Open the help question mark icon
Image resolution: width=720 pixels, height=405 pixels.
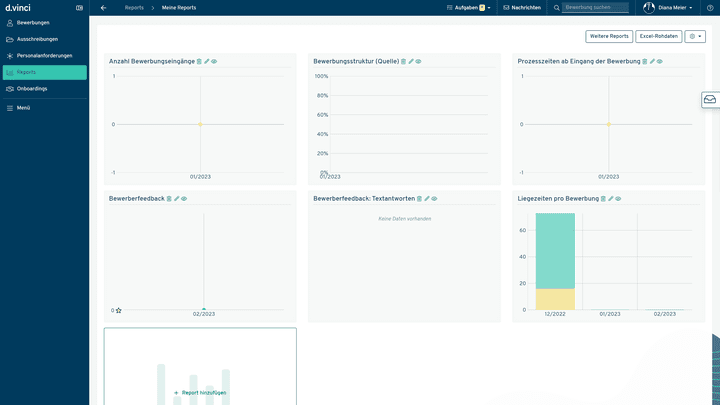711,7
